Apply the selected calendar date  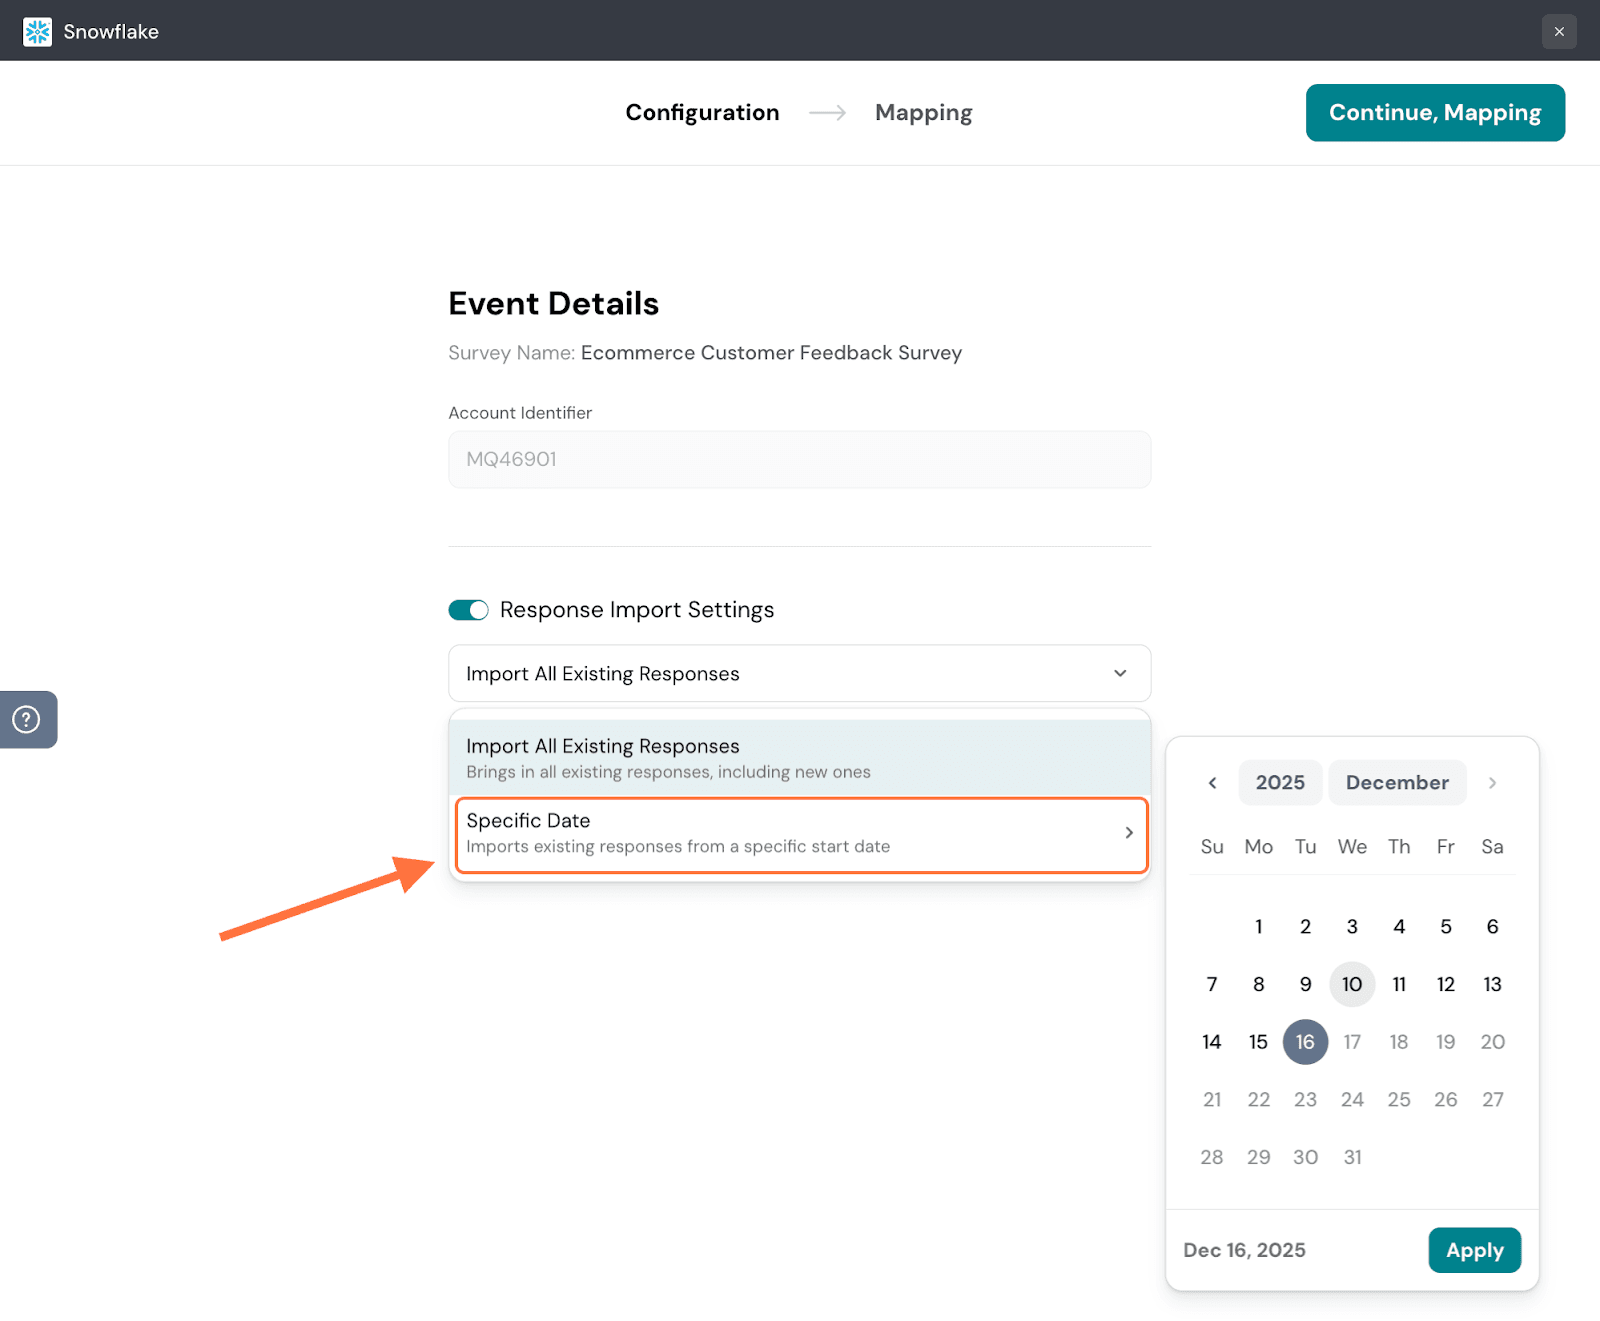1474,1250
